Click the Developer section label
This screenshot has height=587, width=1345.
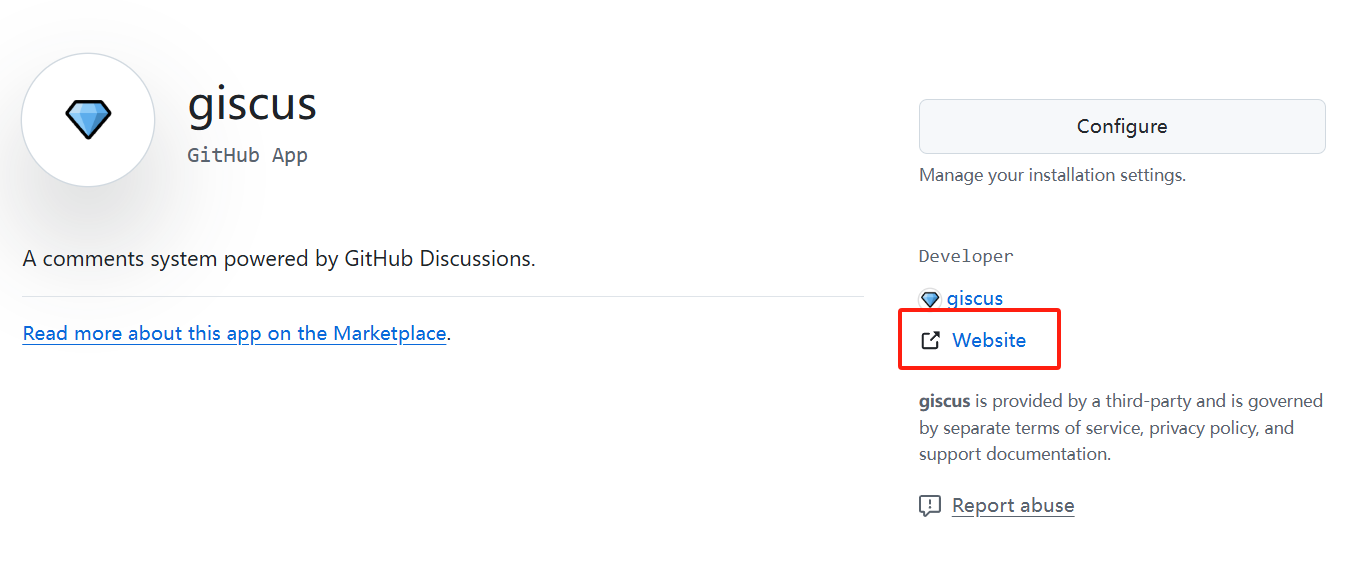coord(965,256)
